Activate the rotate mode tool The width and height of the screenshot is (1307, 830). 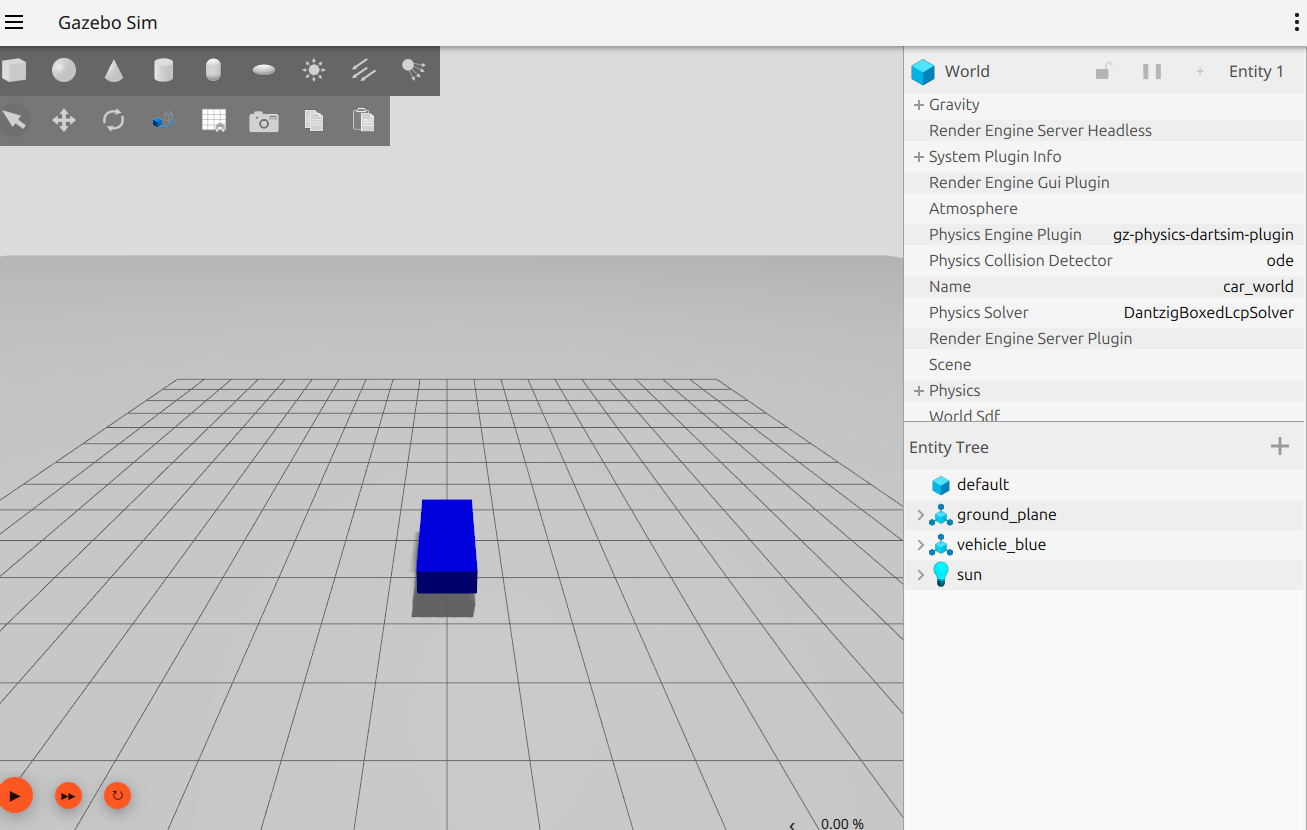point(114,120)
